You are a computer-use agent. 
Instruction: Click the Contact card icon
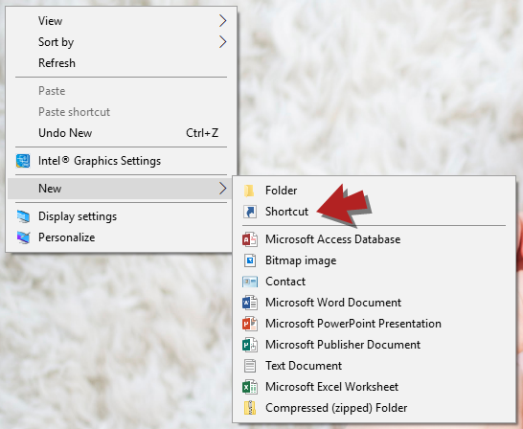pyautogui.click(x=250, y=282)
